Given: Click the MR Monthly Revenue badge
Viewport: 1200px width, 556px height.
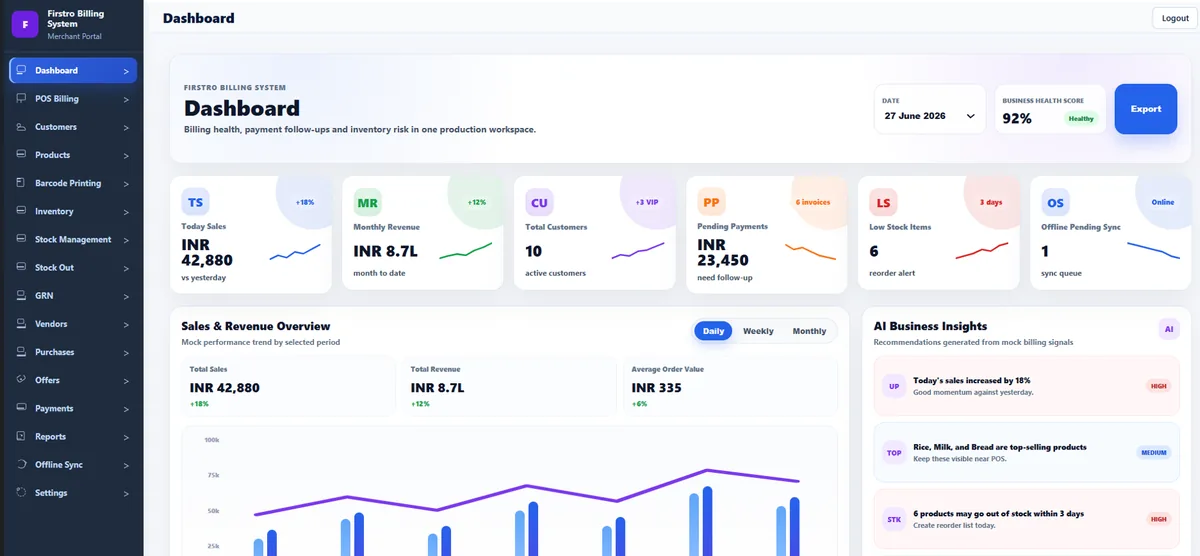Looking at the screenshot, I should [x=367, y=202].
